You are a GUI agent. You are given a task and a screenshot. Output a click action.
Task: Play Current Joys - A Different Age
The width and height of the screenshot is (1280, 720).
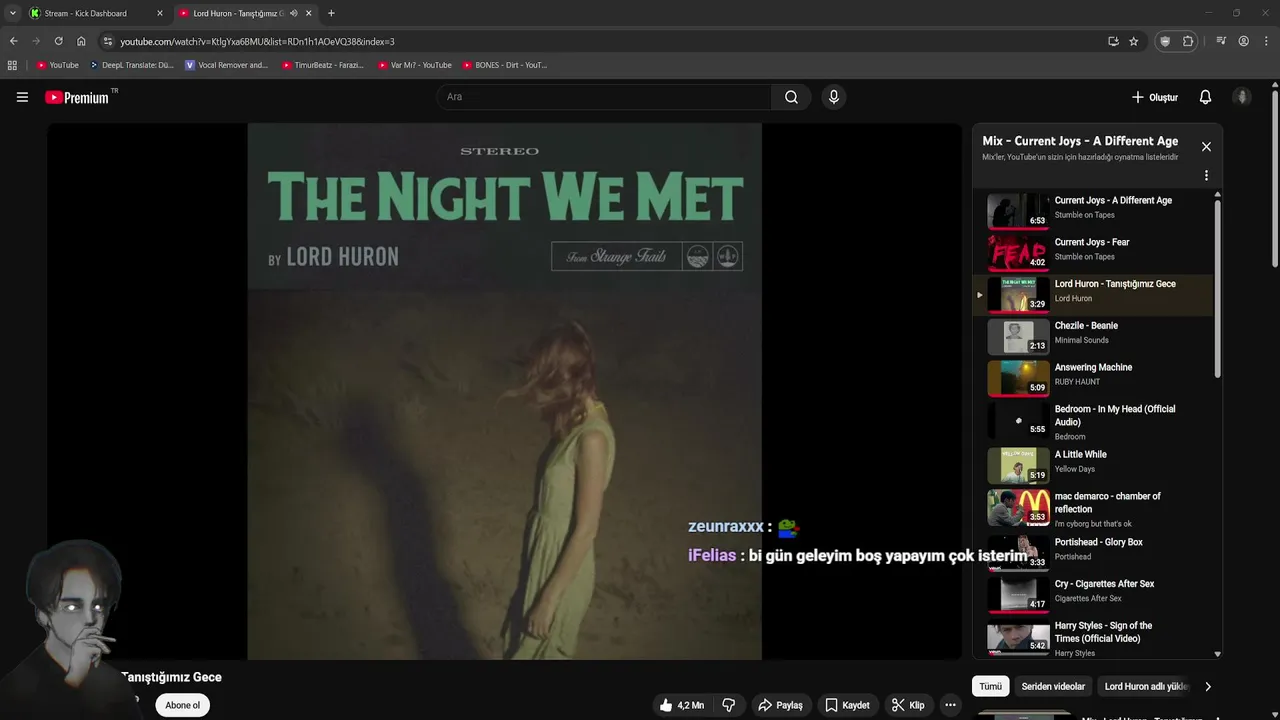click(1093, 209)
